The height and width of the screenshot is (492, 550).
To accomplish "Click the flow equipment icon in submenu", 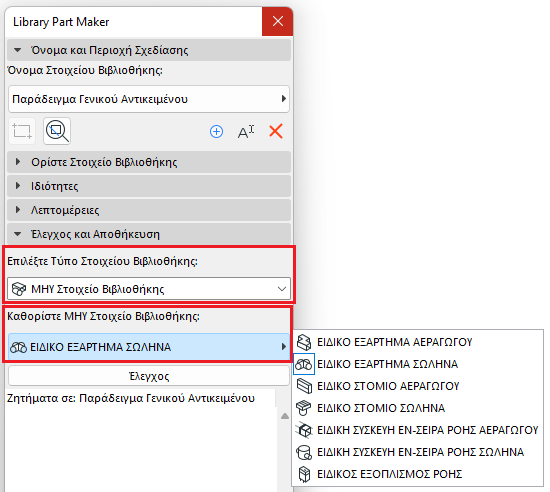I will click(x=304, y=474).
